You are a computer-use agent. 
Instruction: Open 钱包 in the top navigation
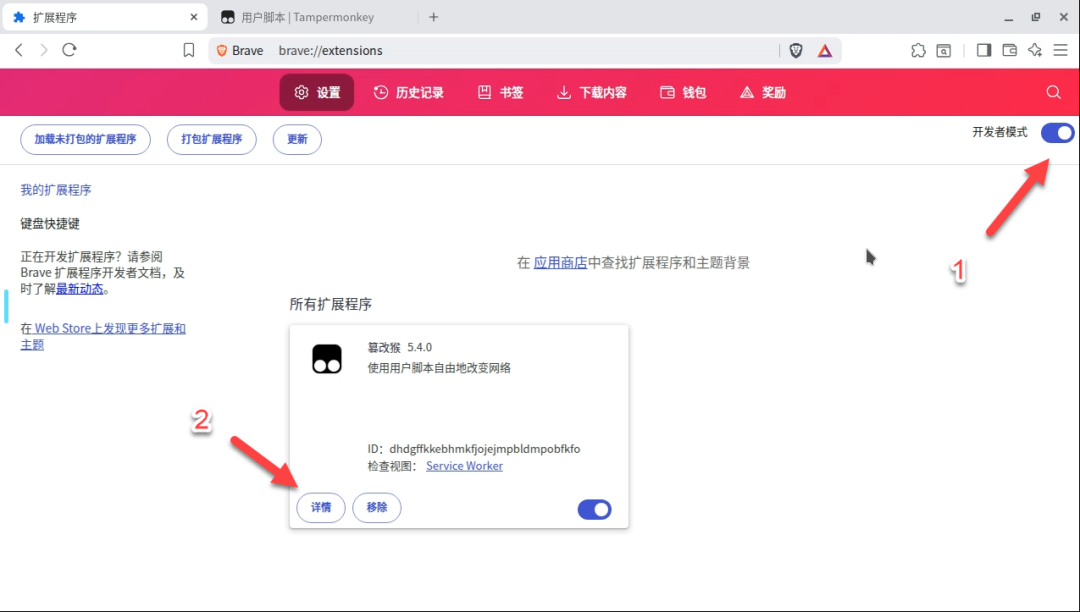pyautogui.click(x=683, y=92)
